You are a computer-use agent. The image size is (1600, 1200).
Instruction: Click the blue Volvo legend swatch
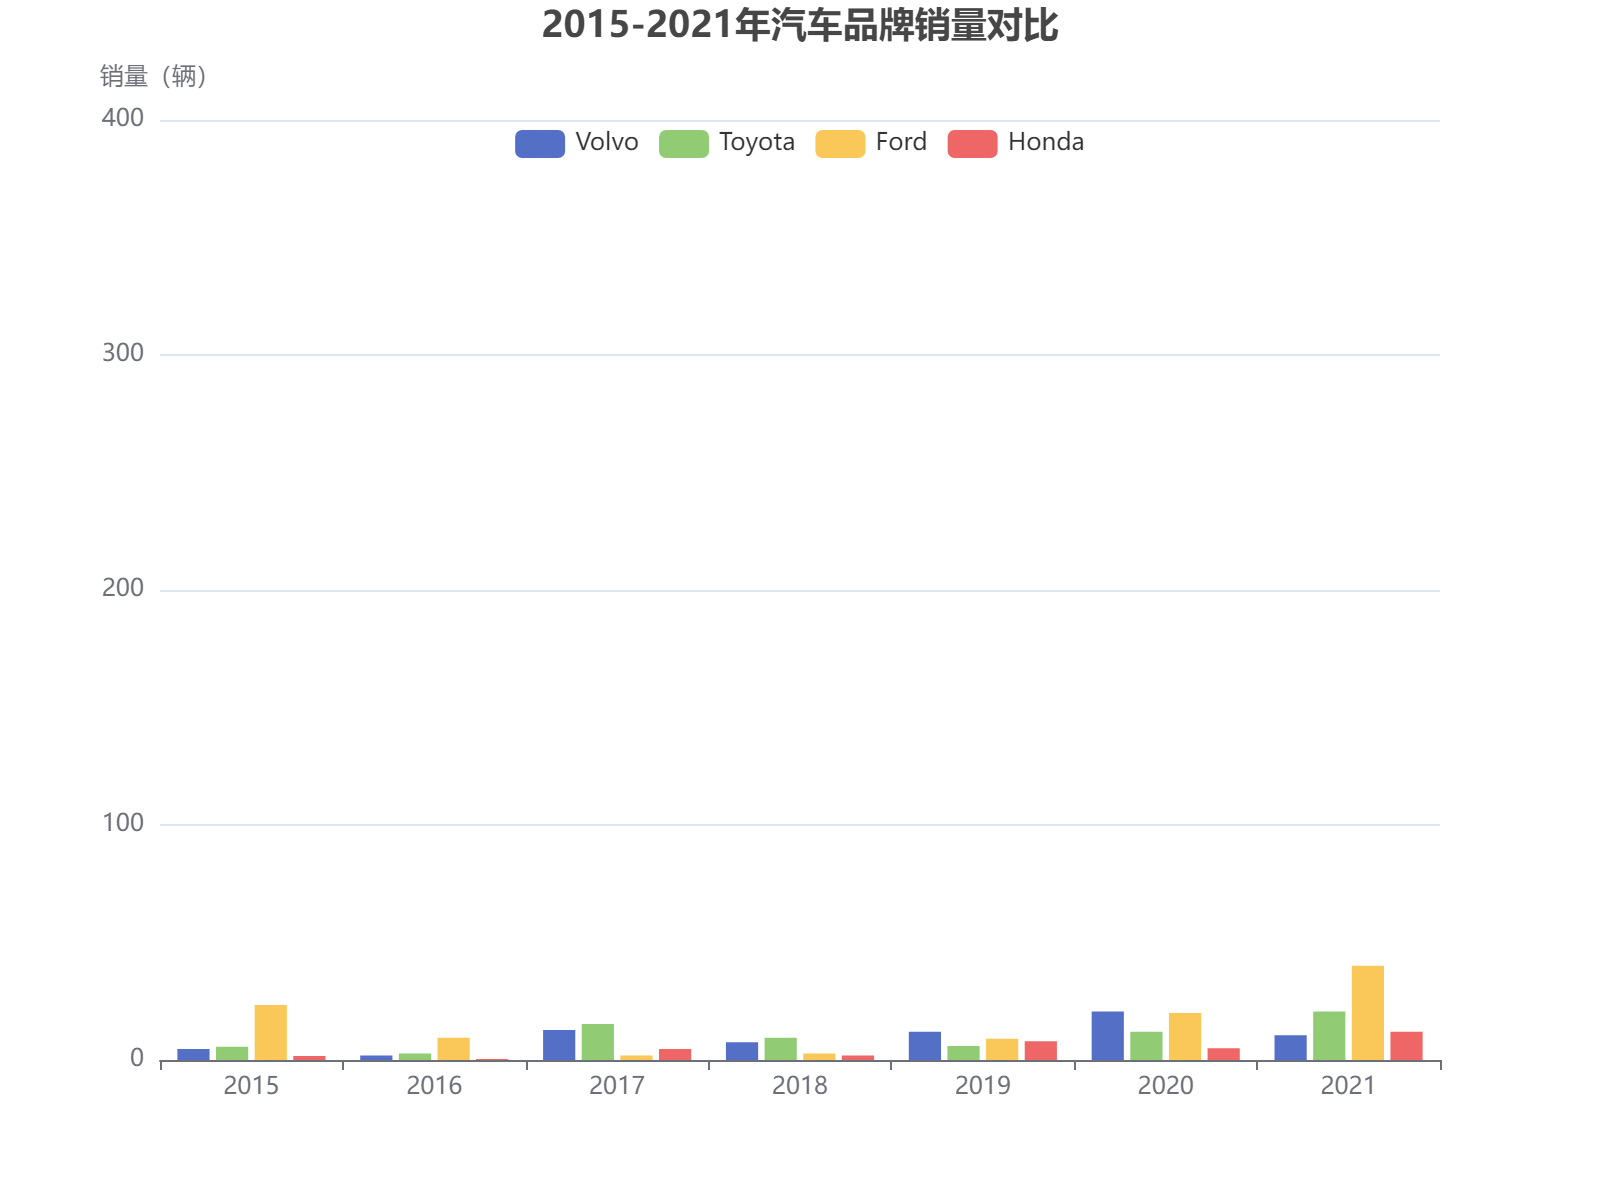click(538, 142)
